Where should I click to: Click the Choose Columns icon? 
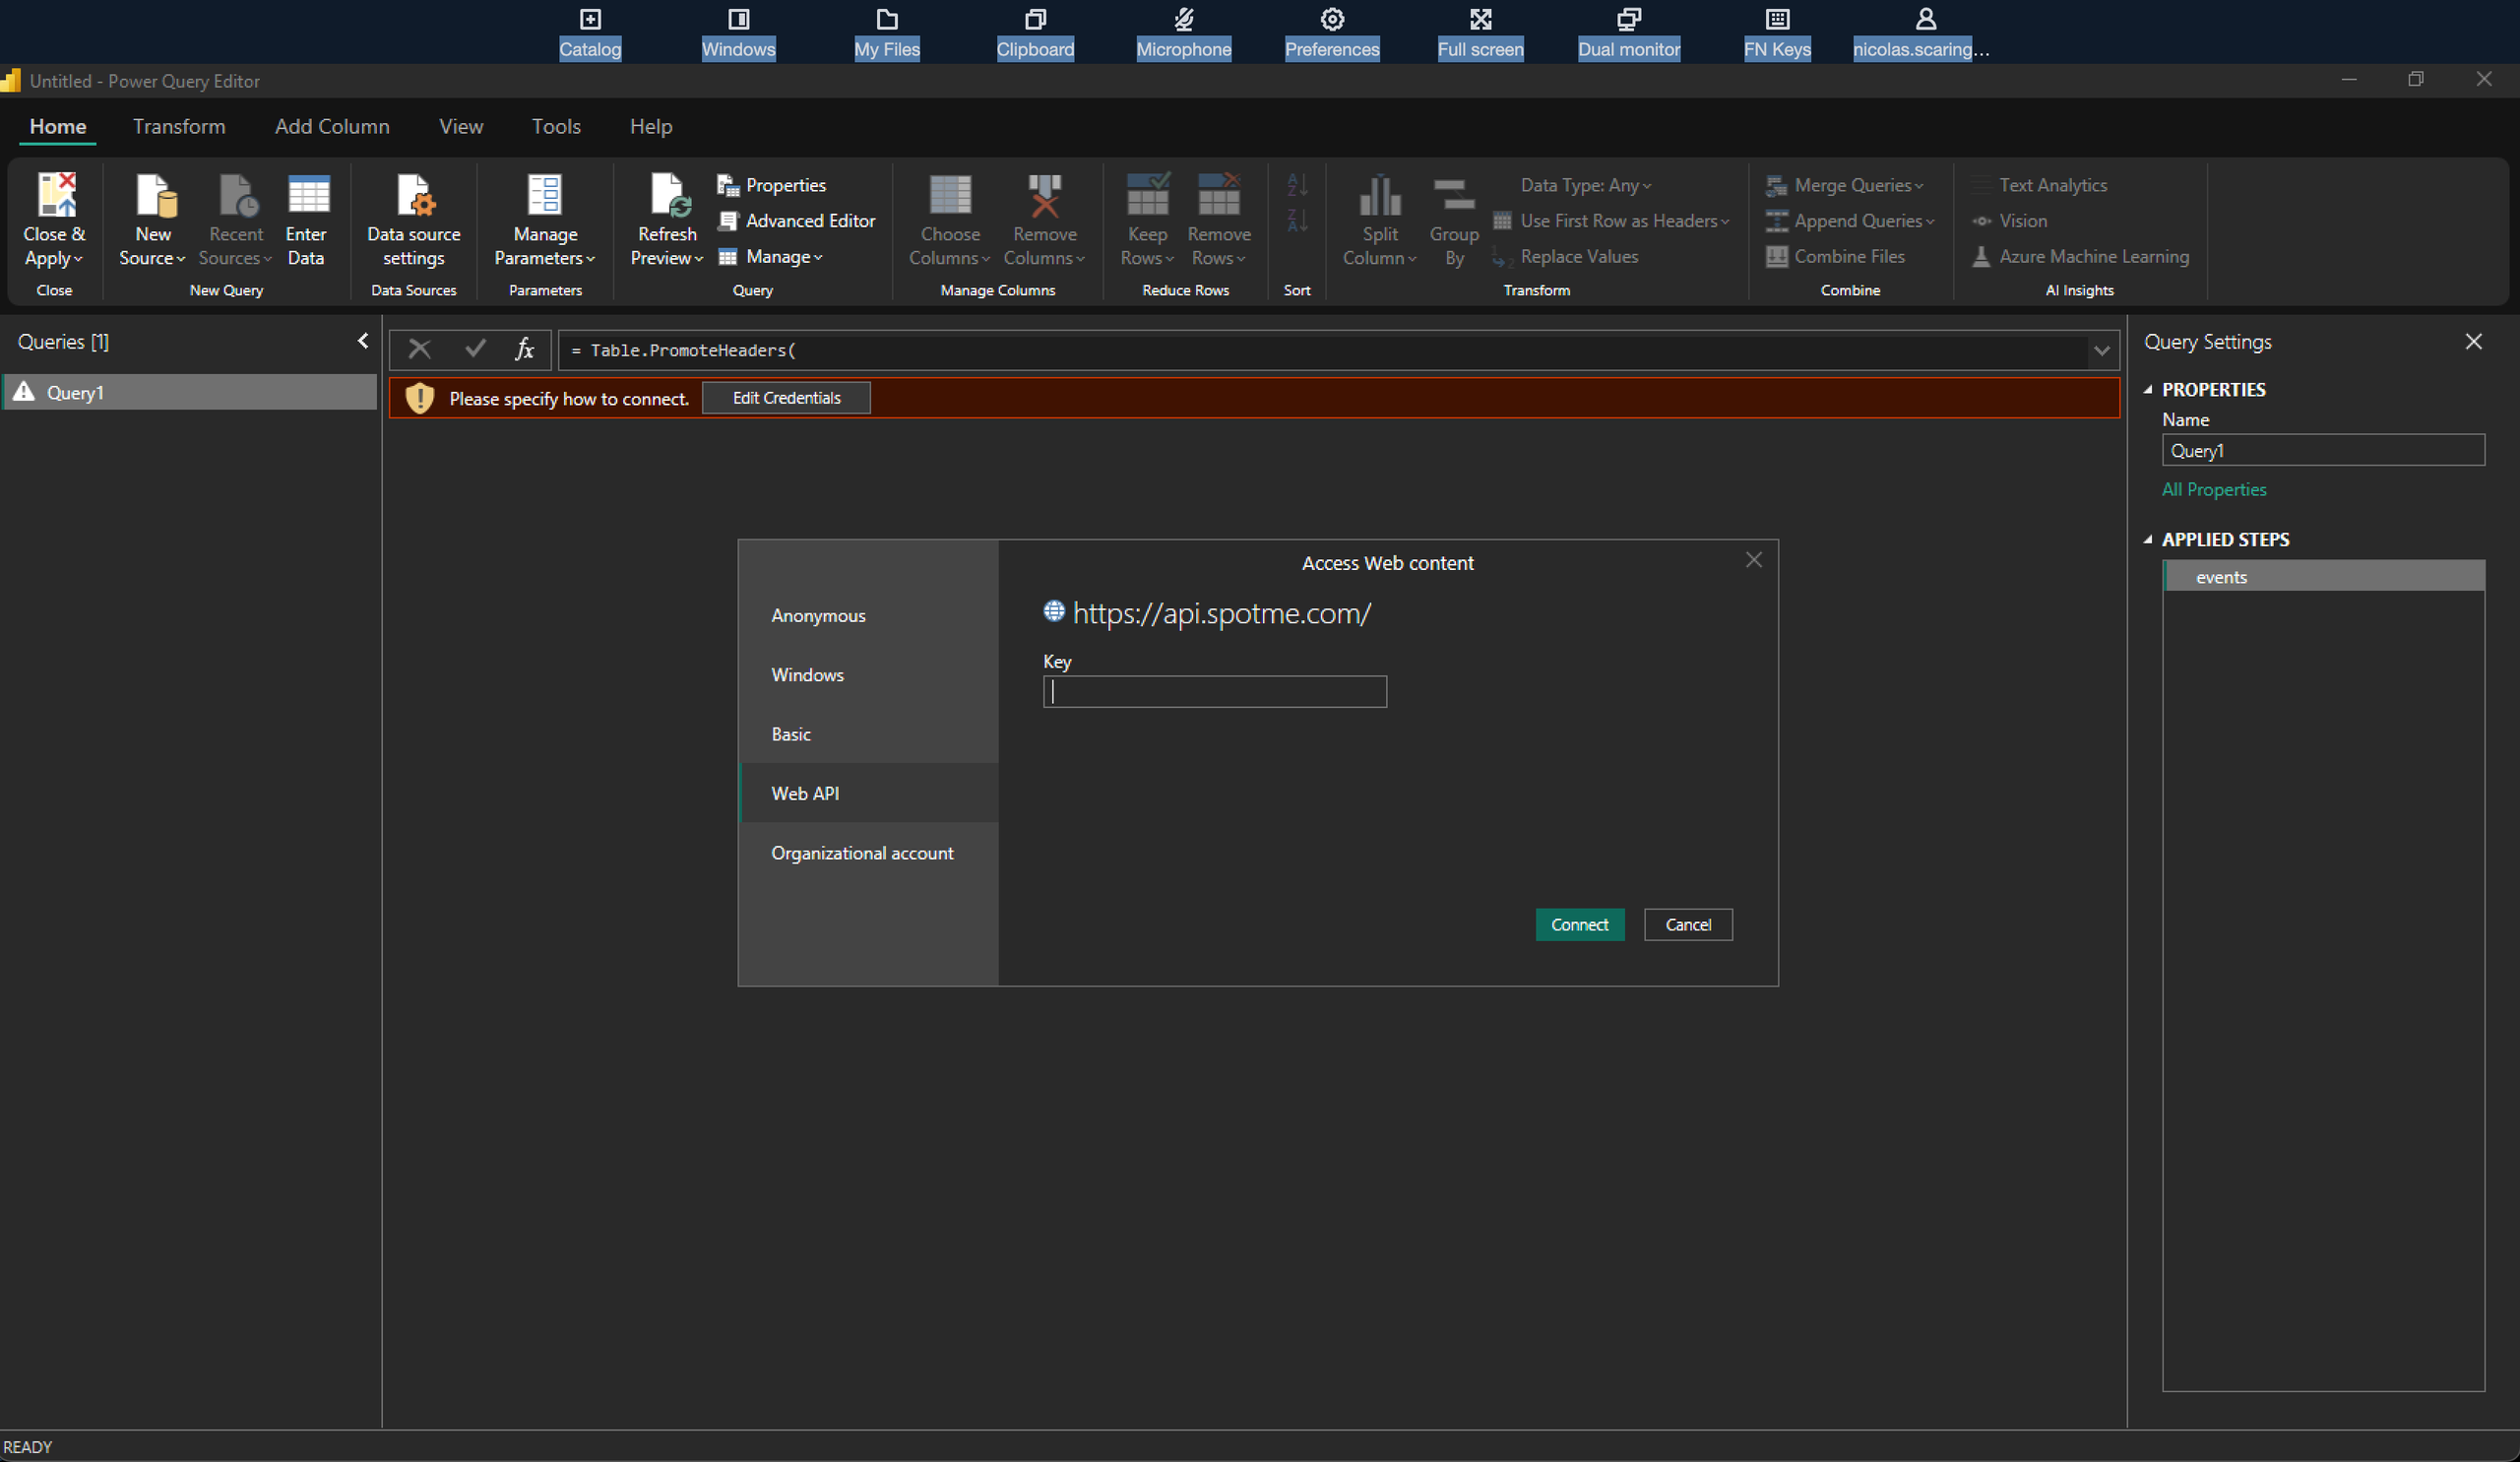pyautogui.click(x=950, y=195)
